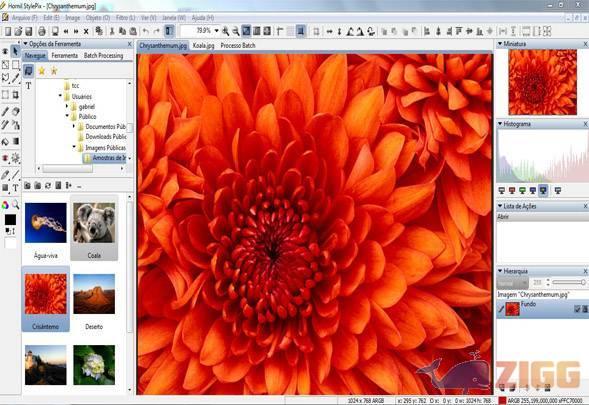This screenshot has width=589, height=405.
Task: Click the refresh icon above thumbnails
Action: pyautogui.click(x=48, y=186)
